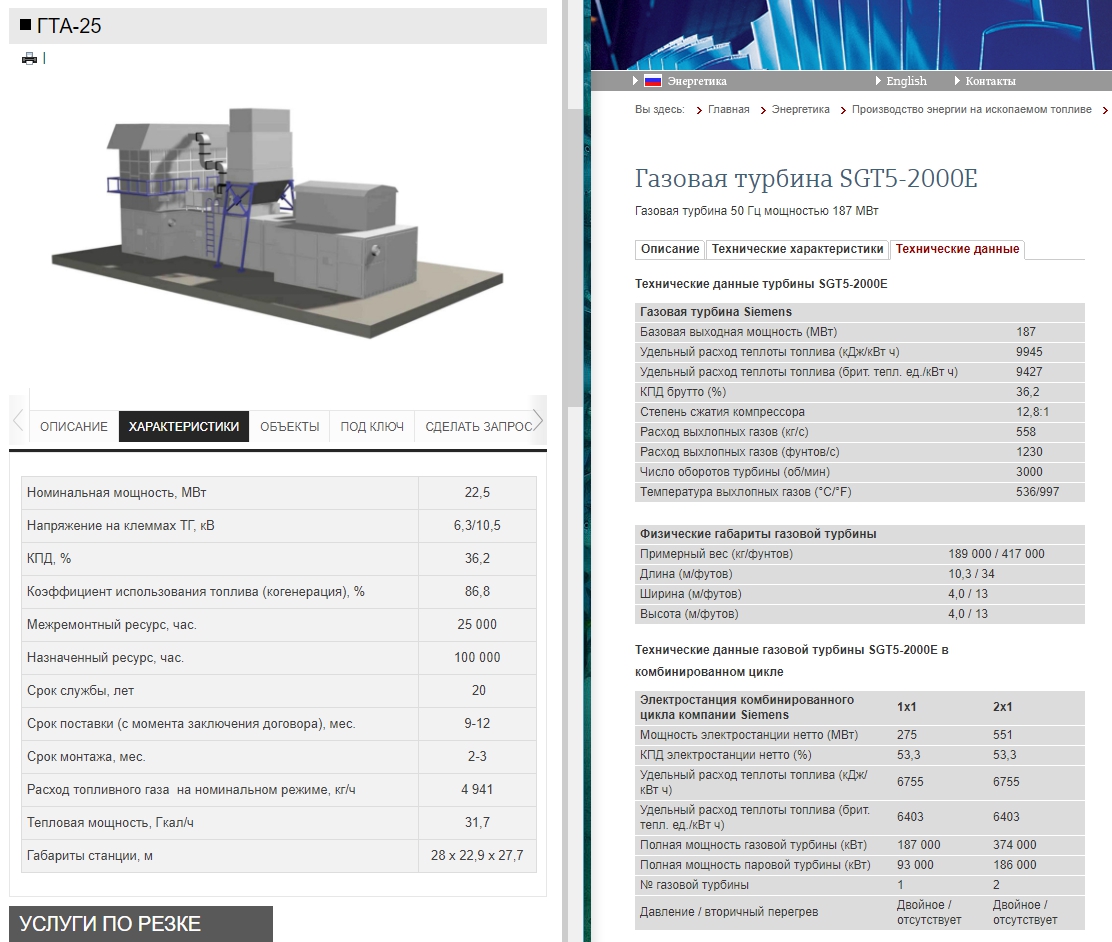Click the value 100 000
The height and width of the screenshot is (942, 1112).
477,658
